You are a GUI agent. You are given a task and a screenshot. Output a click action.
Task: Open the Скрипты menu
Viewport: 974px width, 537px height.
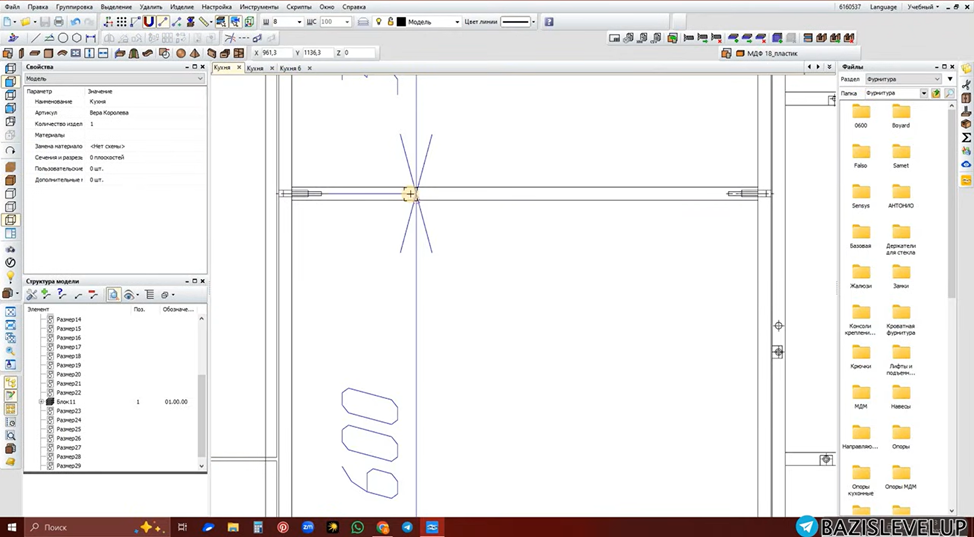click(299, 7)
